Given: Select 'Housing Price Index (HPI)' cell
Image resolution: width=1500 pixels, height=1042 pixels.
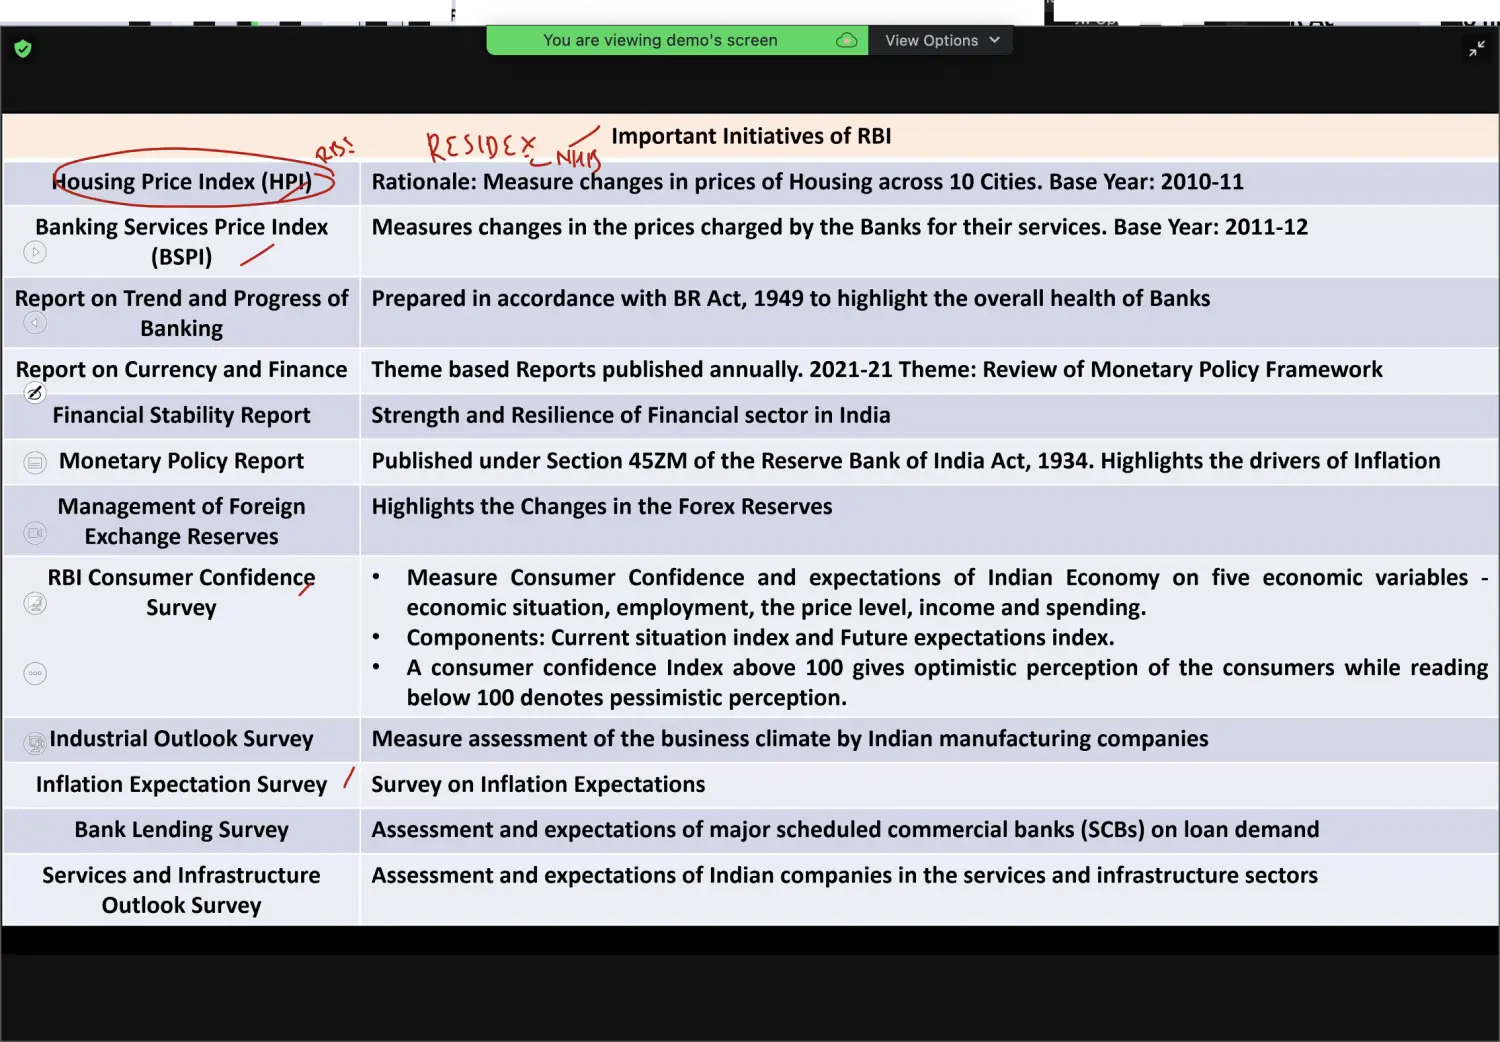Looking at the screenshot, I should click(181, 182).
